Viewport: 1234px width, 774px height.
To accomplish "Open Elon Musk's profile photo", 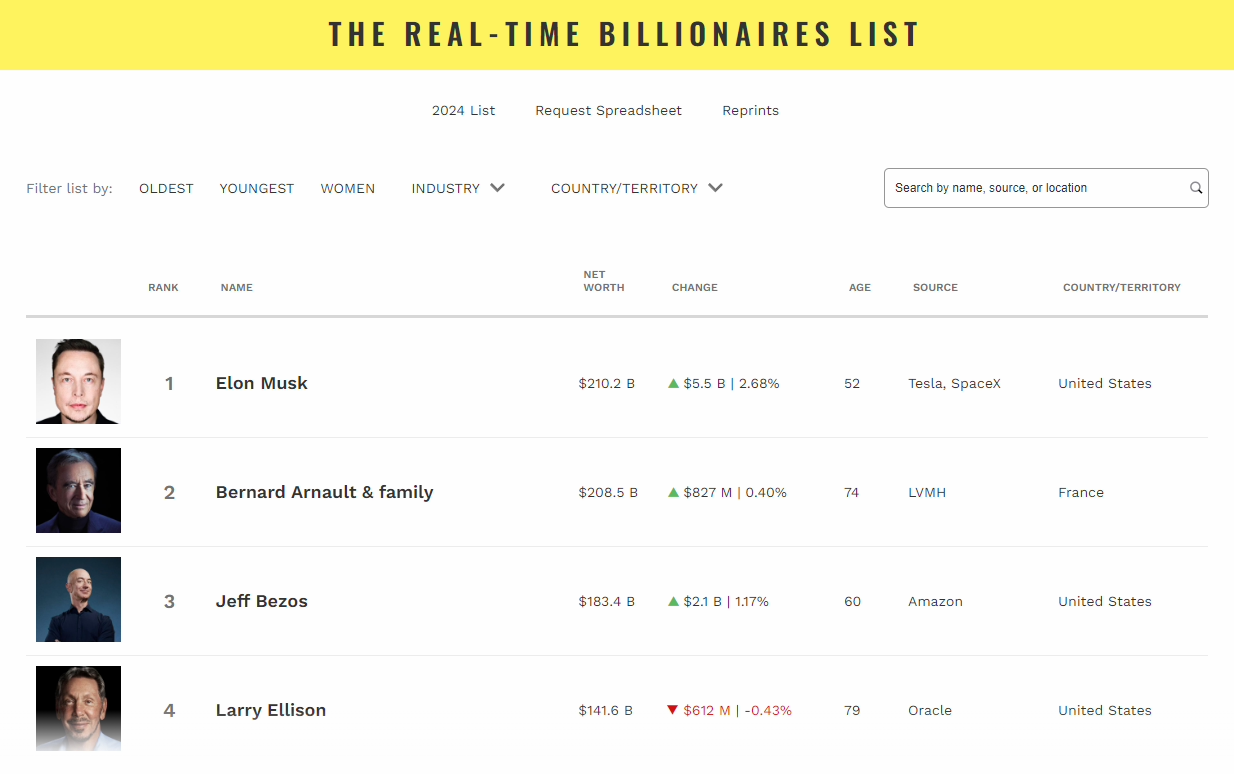I will click(x=78, y=381).
